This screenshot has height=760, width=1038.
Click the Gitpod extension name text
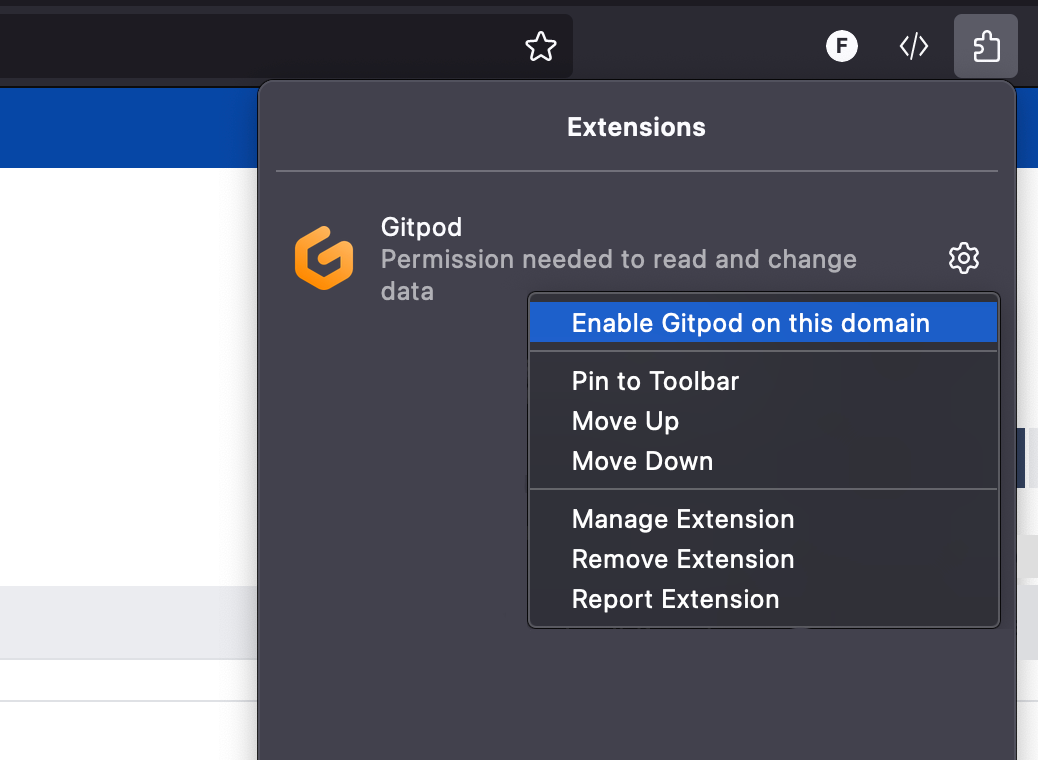point(421,227)
